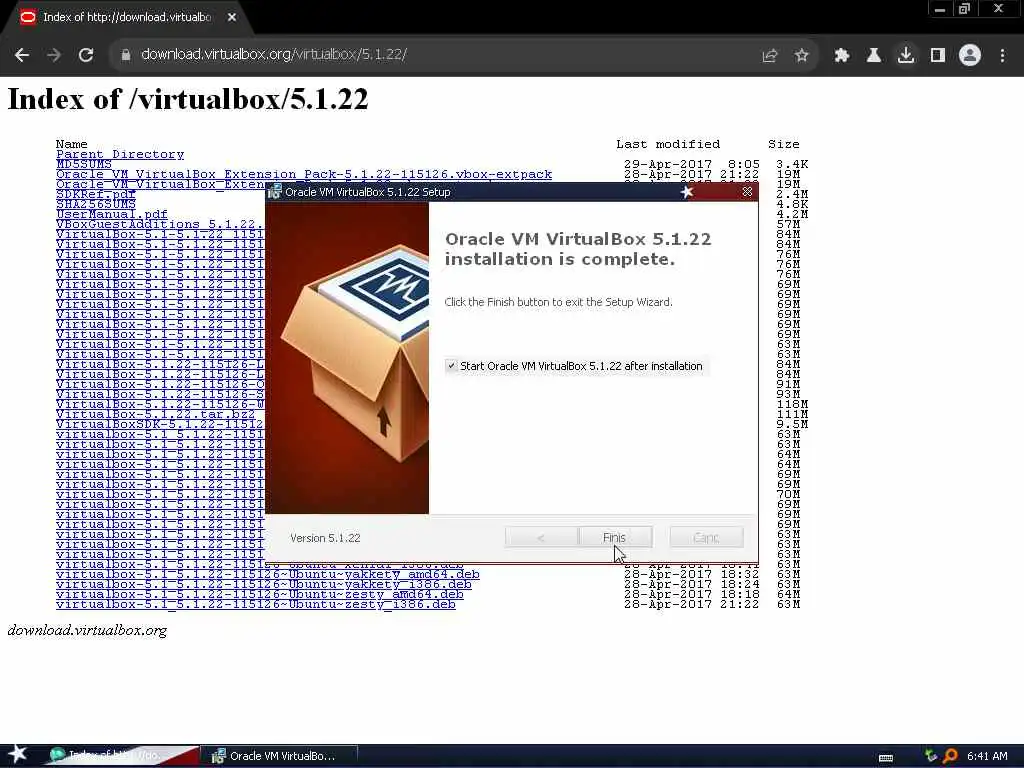The width and height of the screenshot is (1024, 768).
Task: Download the Ubuntu zesty i386.deb link
Action: 256,604
